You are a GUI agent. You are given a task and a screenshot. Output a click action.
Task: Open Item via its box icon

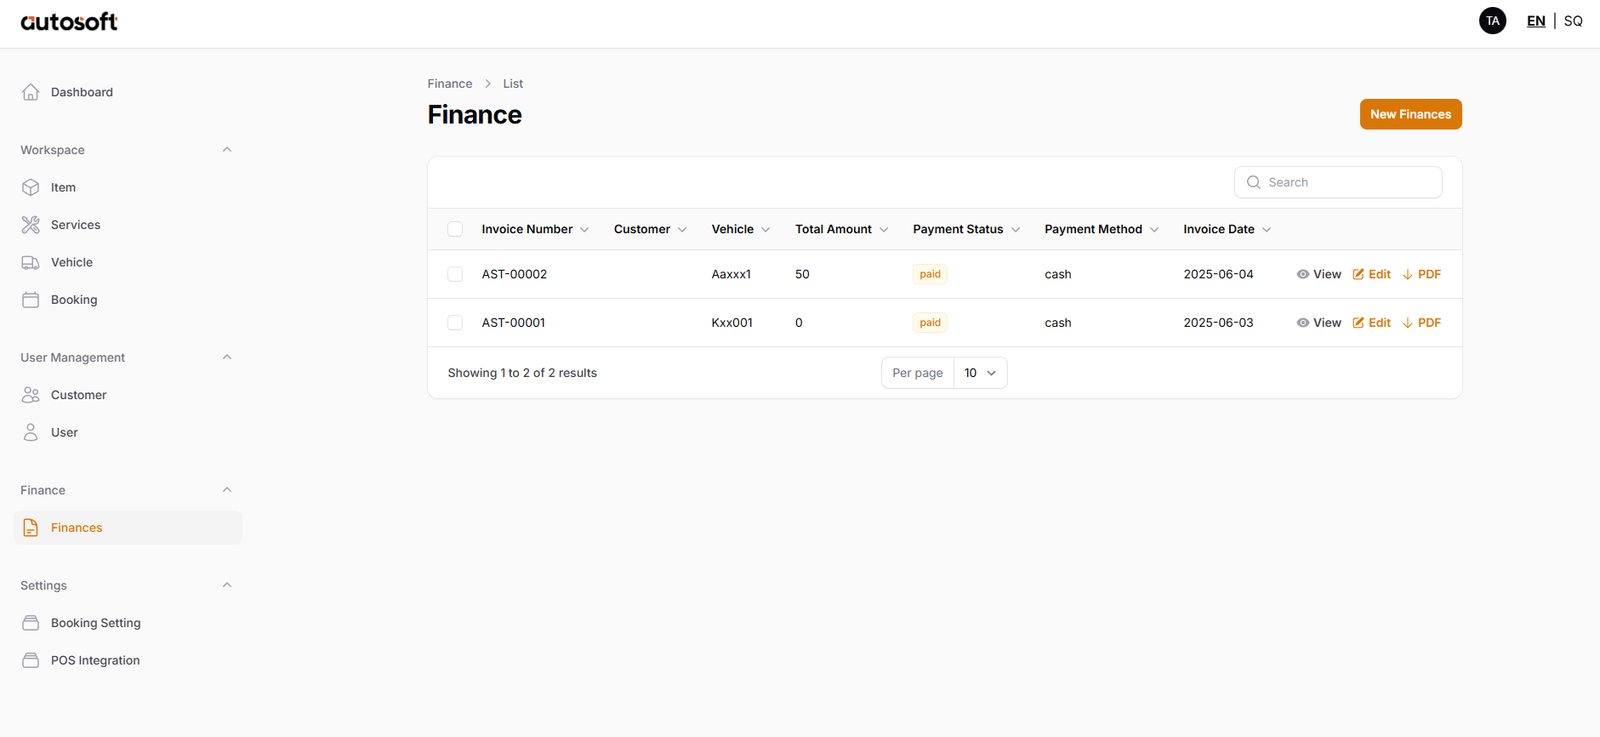click(31, 187)
